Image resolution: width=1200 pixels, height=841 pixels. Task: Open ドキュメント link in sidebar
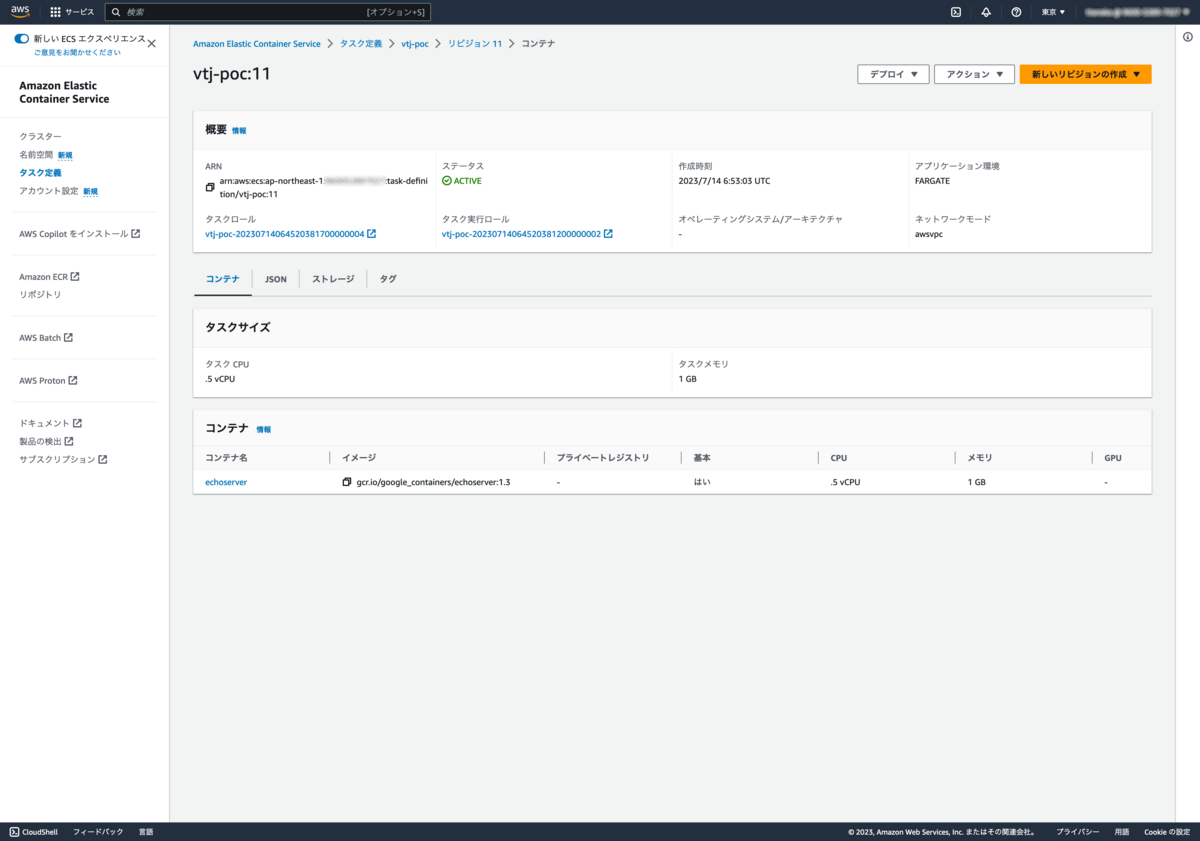pyautogui.click(x=50, y=423)
